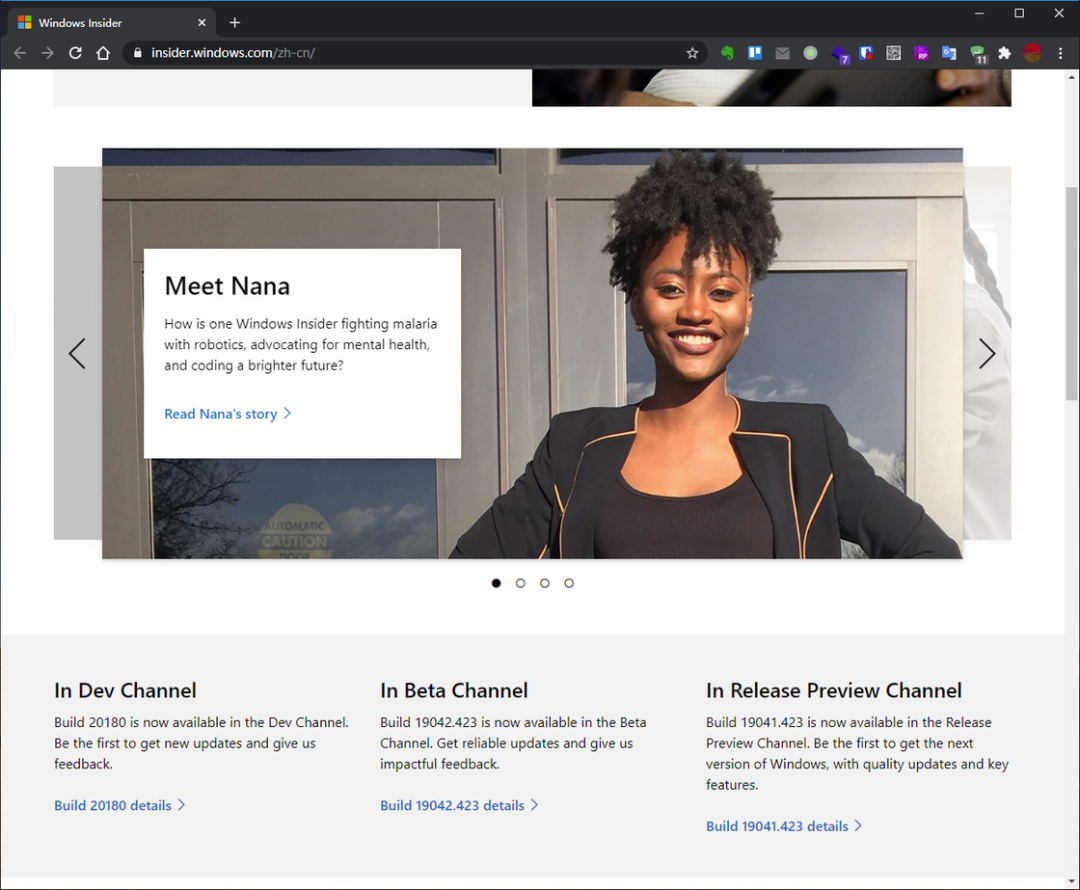Go to previous carousel slide
1080x890 pixels.
coord(77,353)
